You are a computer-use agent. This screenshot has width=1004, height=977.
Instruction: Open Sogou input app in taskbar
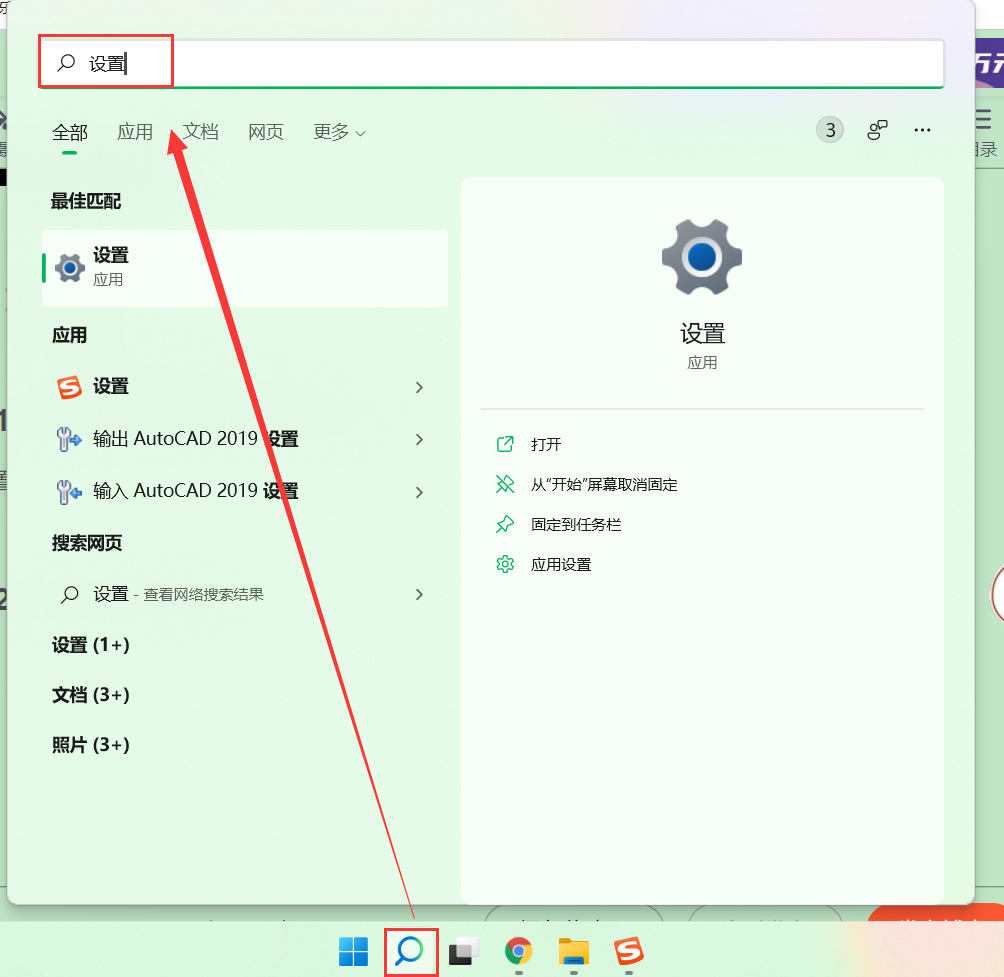[629, 951]
